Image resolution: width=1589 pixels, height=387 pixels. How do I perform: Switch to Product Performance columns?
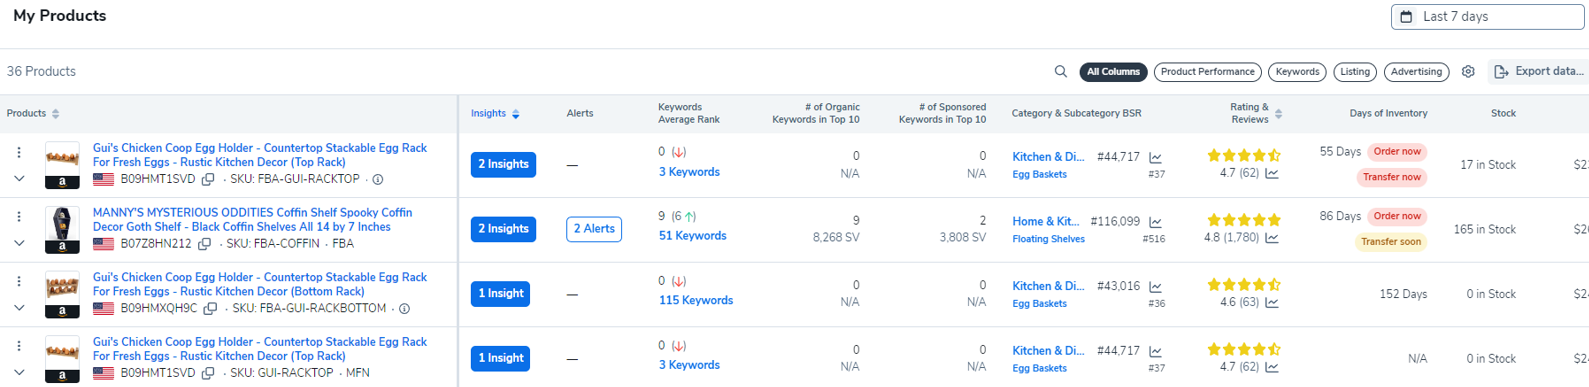coord(1207,72)
